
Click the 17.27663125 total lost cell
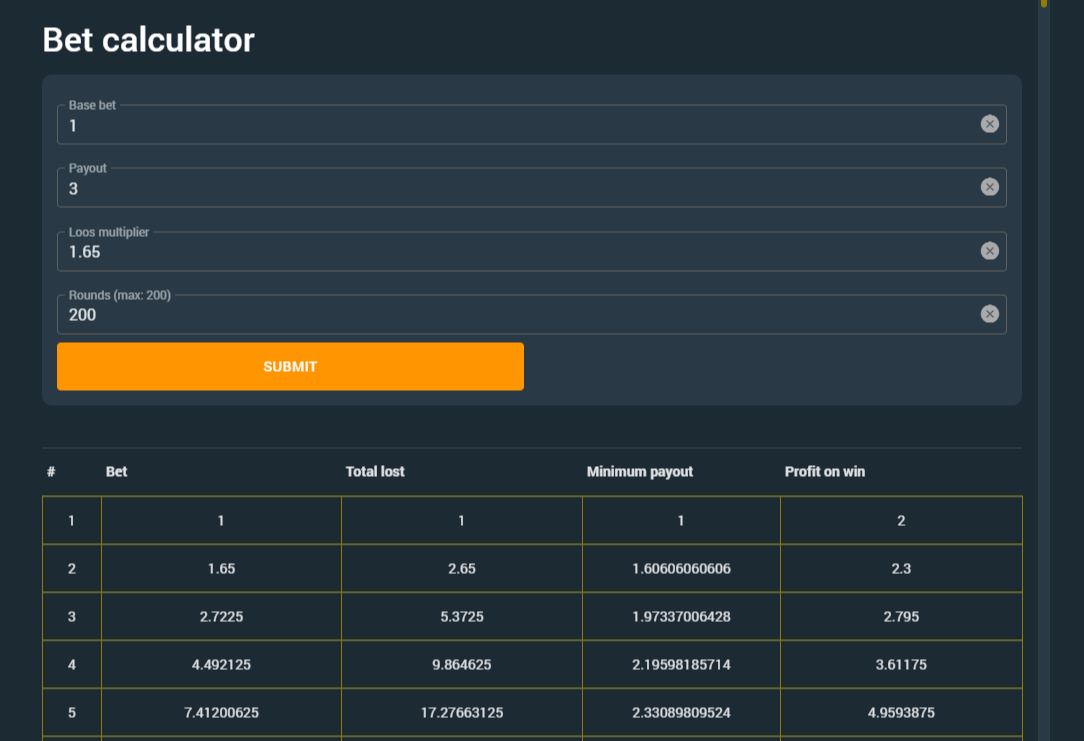pos(461,713)
